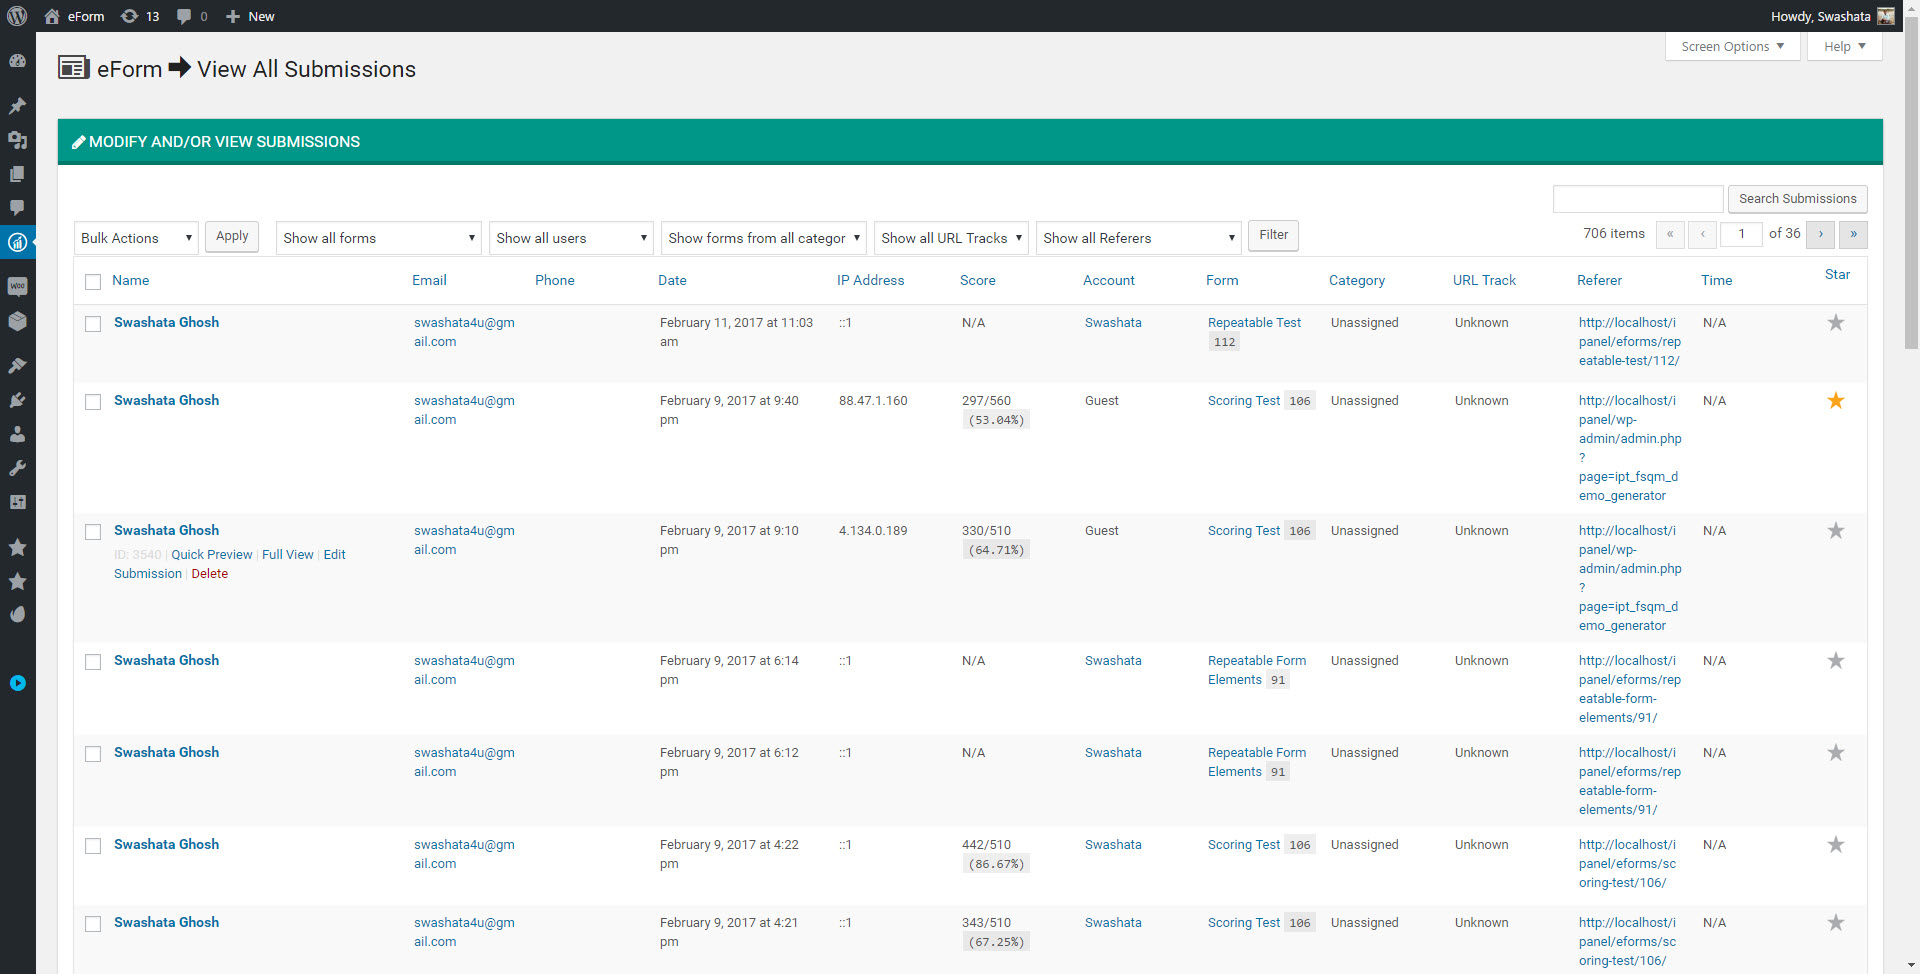Select the Posts pin icon in sidebar
This screenshot has width=1920, height=974.
point(18,106)
